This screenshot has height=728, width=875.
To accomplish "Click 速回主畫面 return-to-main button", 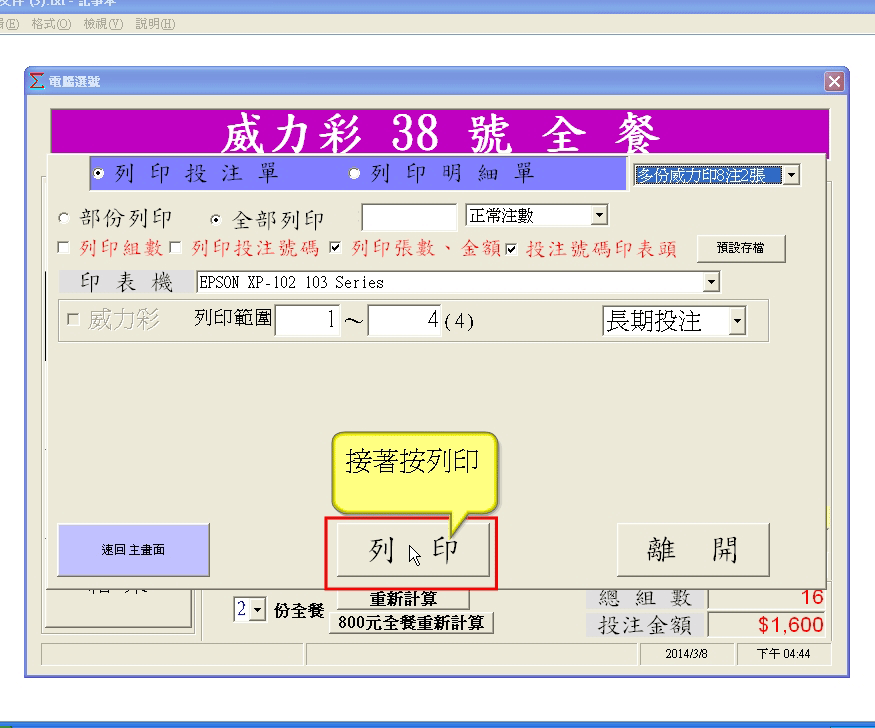I will click(133, 550).
